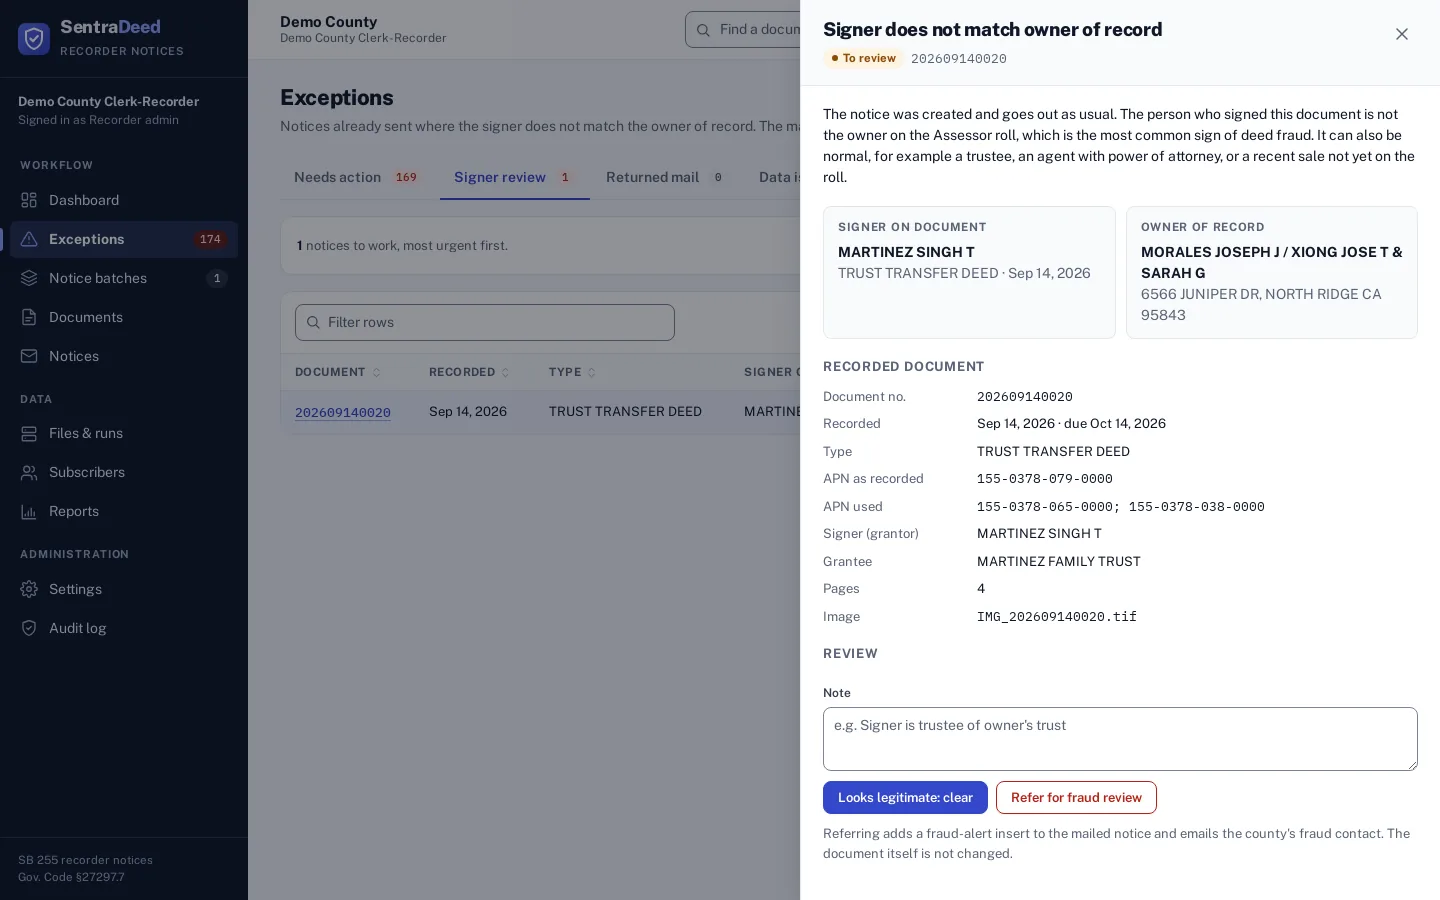1440x900 pixels.
Task: Click the grantee MARTINEZ FAMILY TRUST value
Action: 1059,562
